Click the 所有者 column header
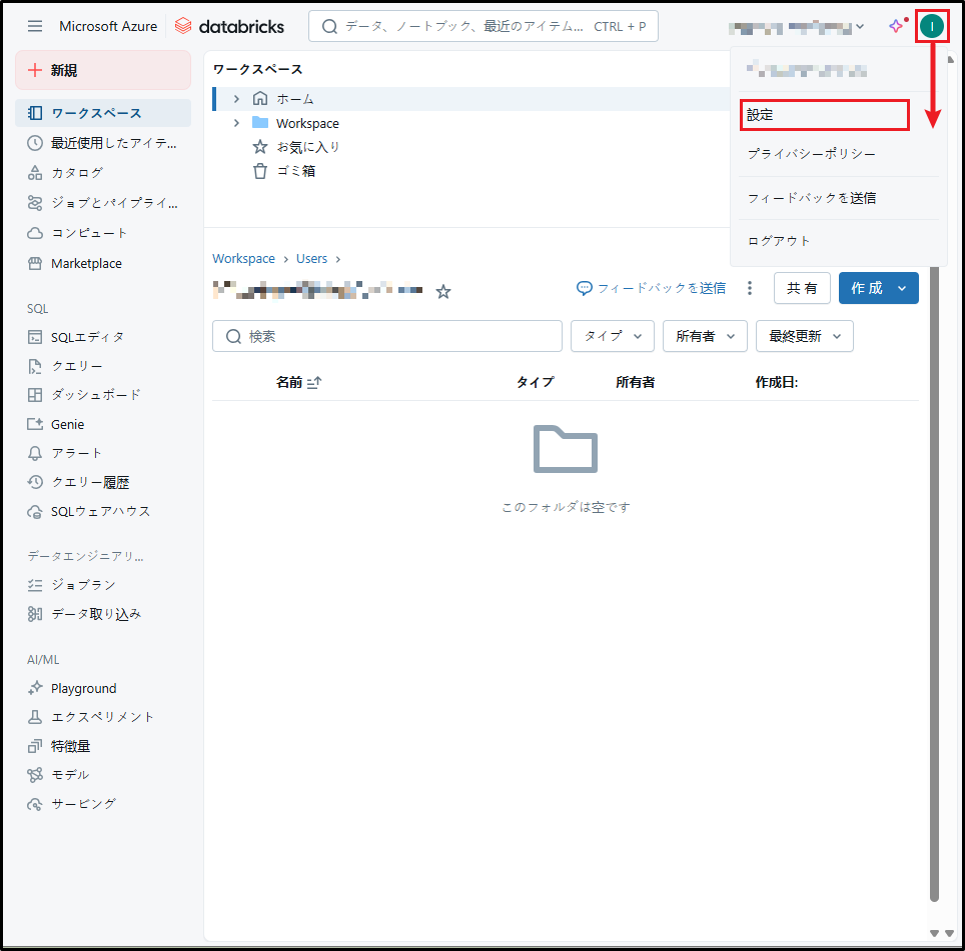Viewport: 965px width, 951px height. pyautogui.click(x=635, y=382)
